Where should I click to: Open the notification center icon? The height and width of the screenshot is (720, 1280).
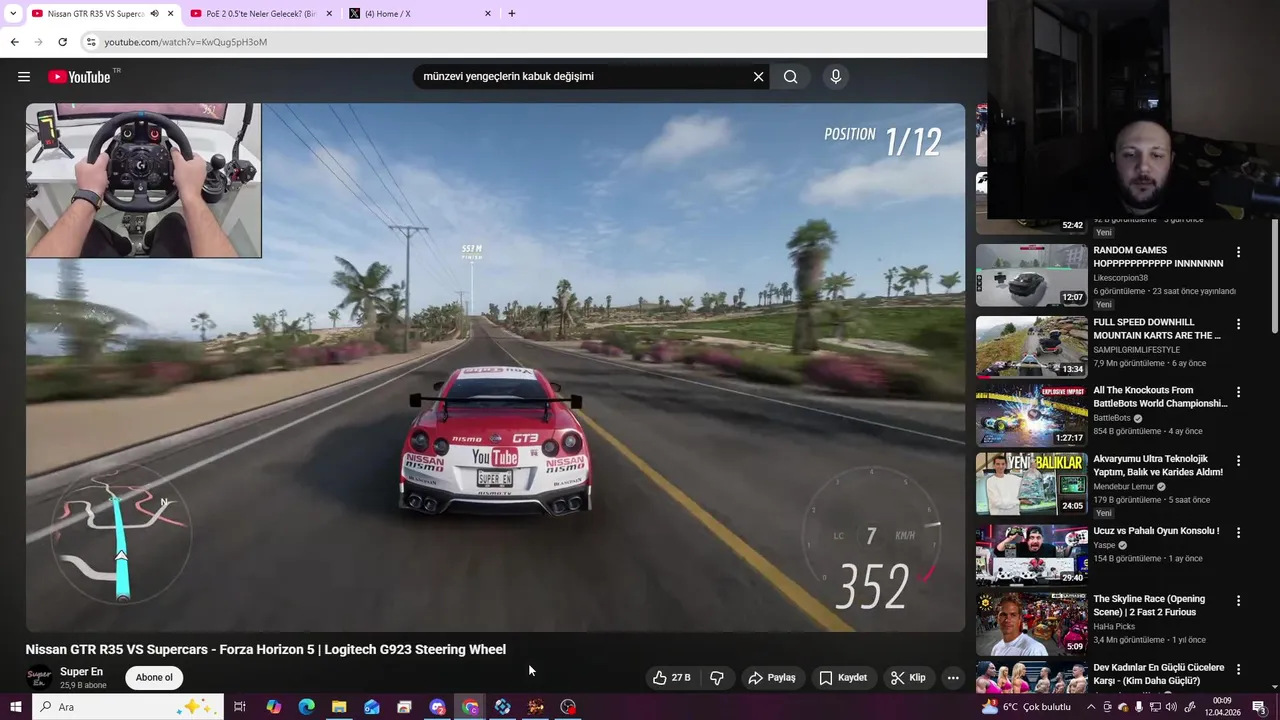point(1259,707)
